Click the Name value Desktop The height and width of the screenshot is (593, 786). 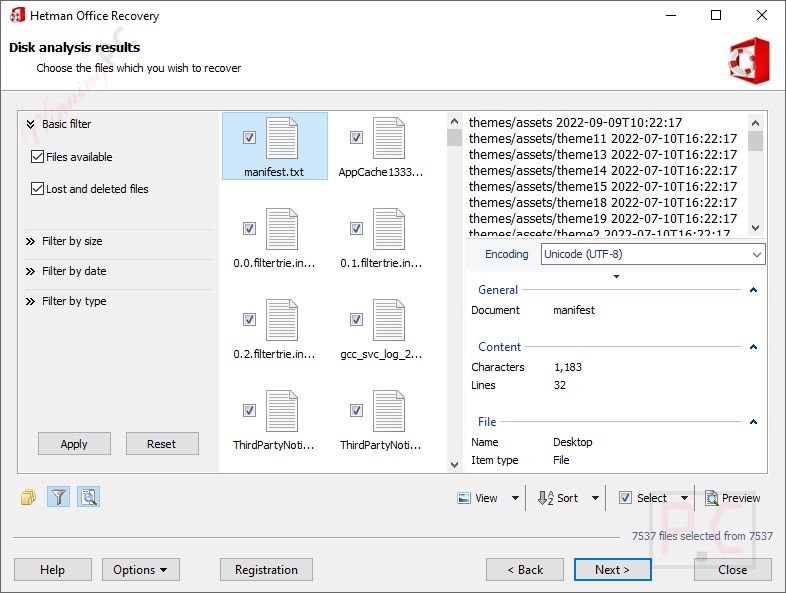click(572, 442)
